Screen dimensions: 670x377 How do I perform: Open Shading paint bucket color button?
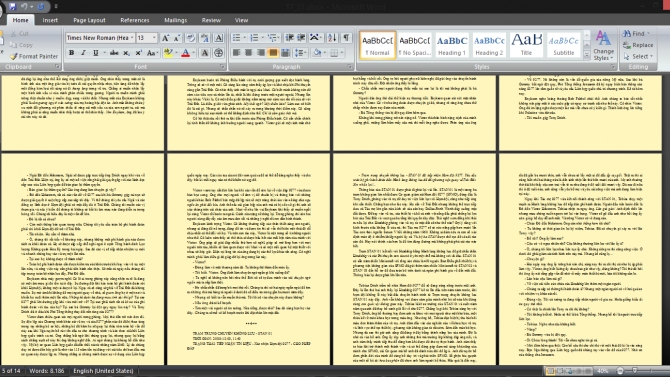(x=317, y=53)
